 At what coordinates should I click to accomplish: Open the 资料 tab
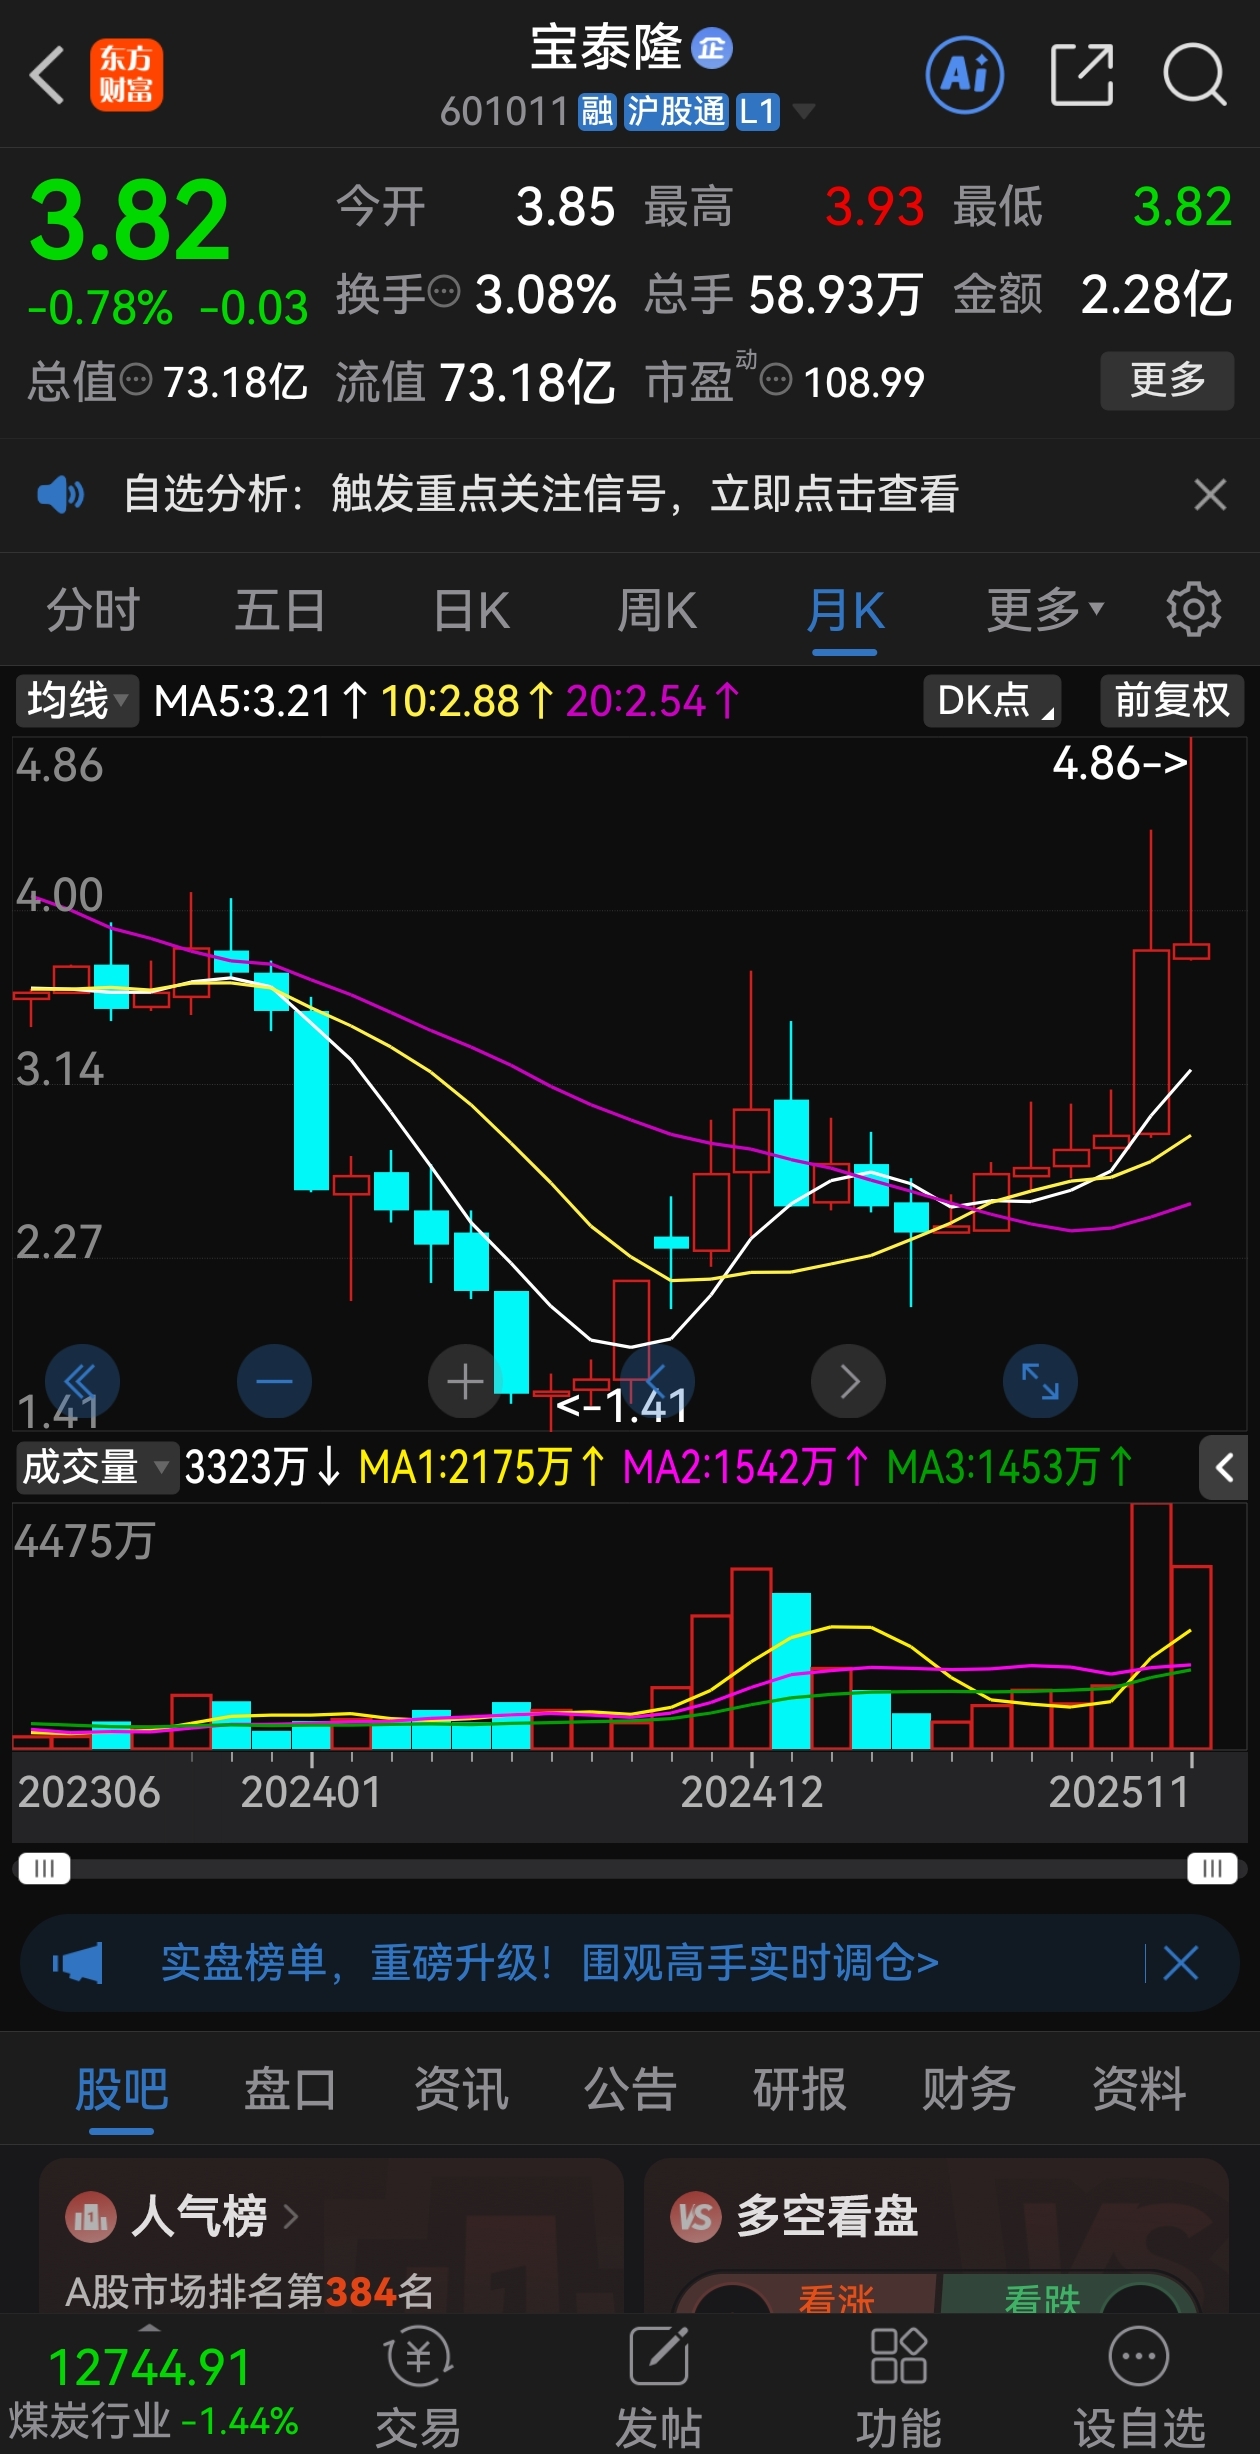(x=1139, y=2088)
